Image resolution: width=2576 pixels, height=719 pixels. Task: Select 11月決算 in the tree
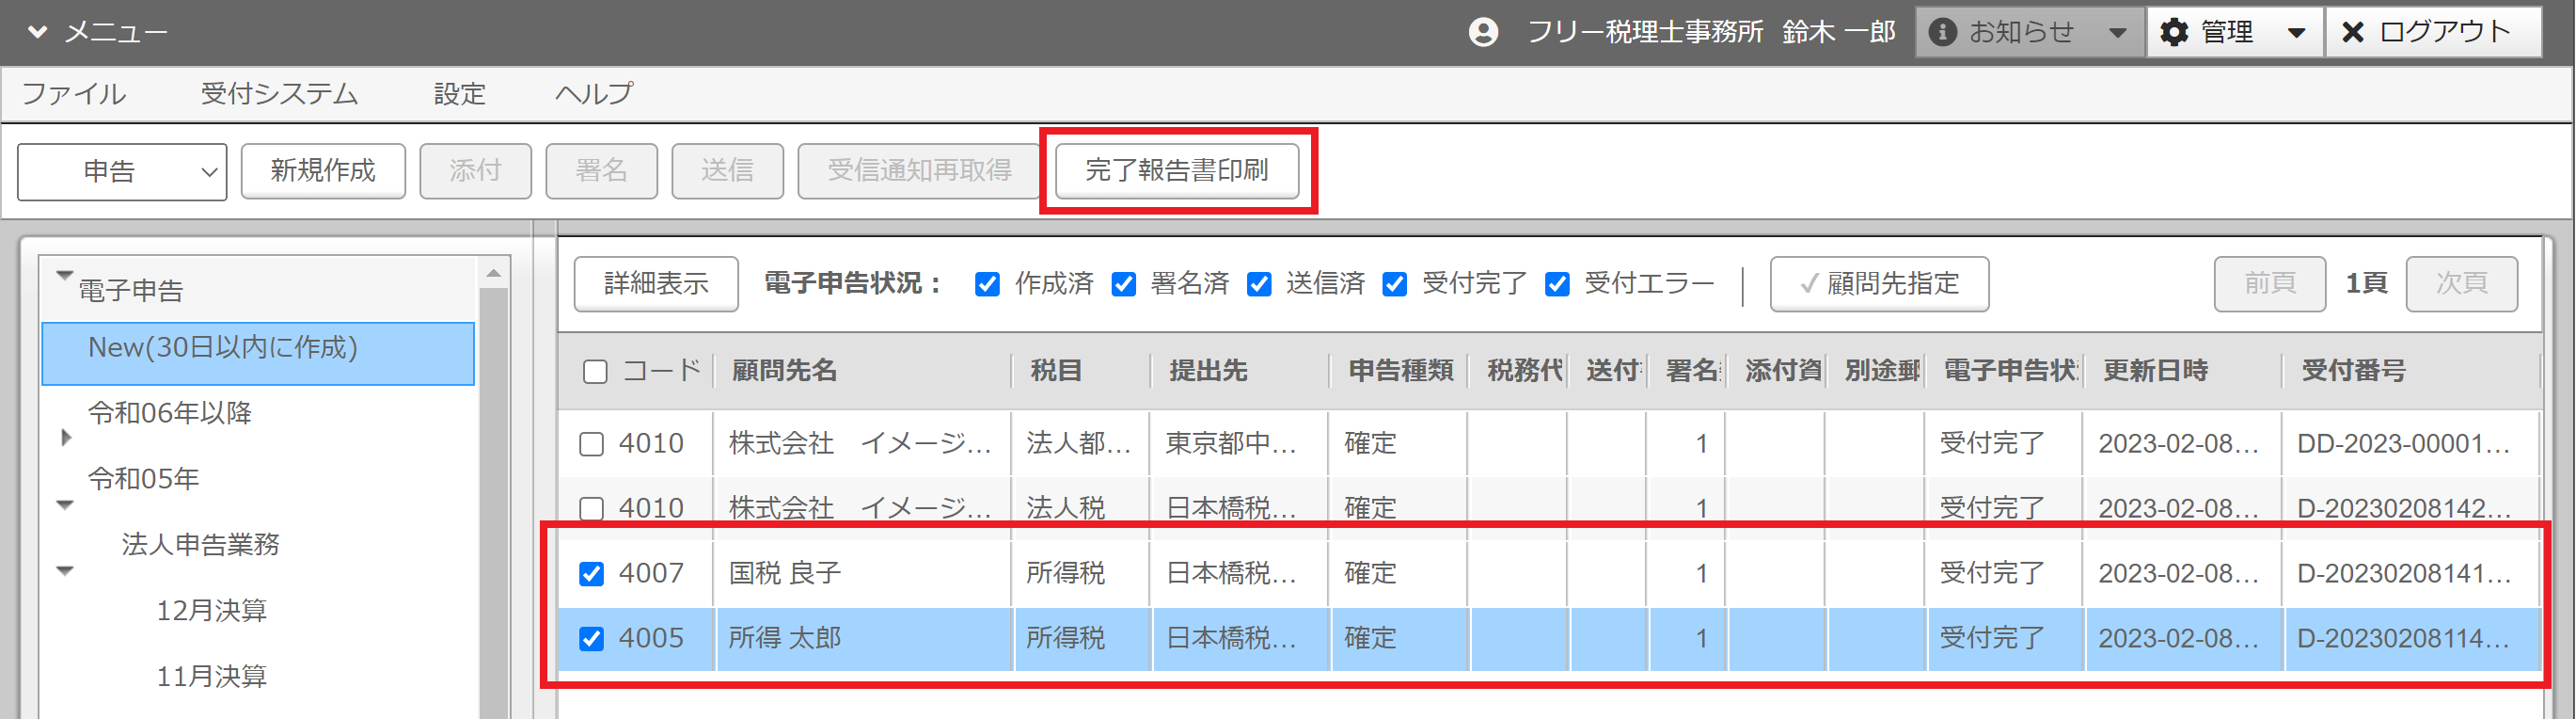click(211, 676)
